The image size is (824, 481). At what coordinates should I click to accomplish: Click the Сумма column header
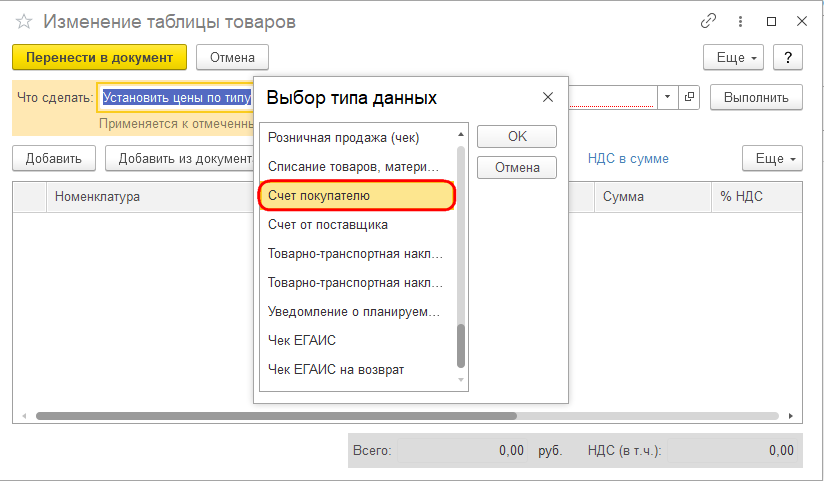(x=653, y=197)
